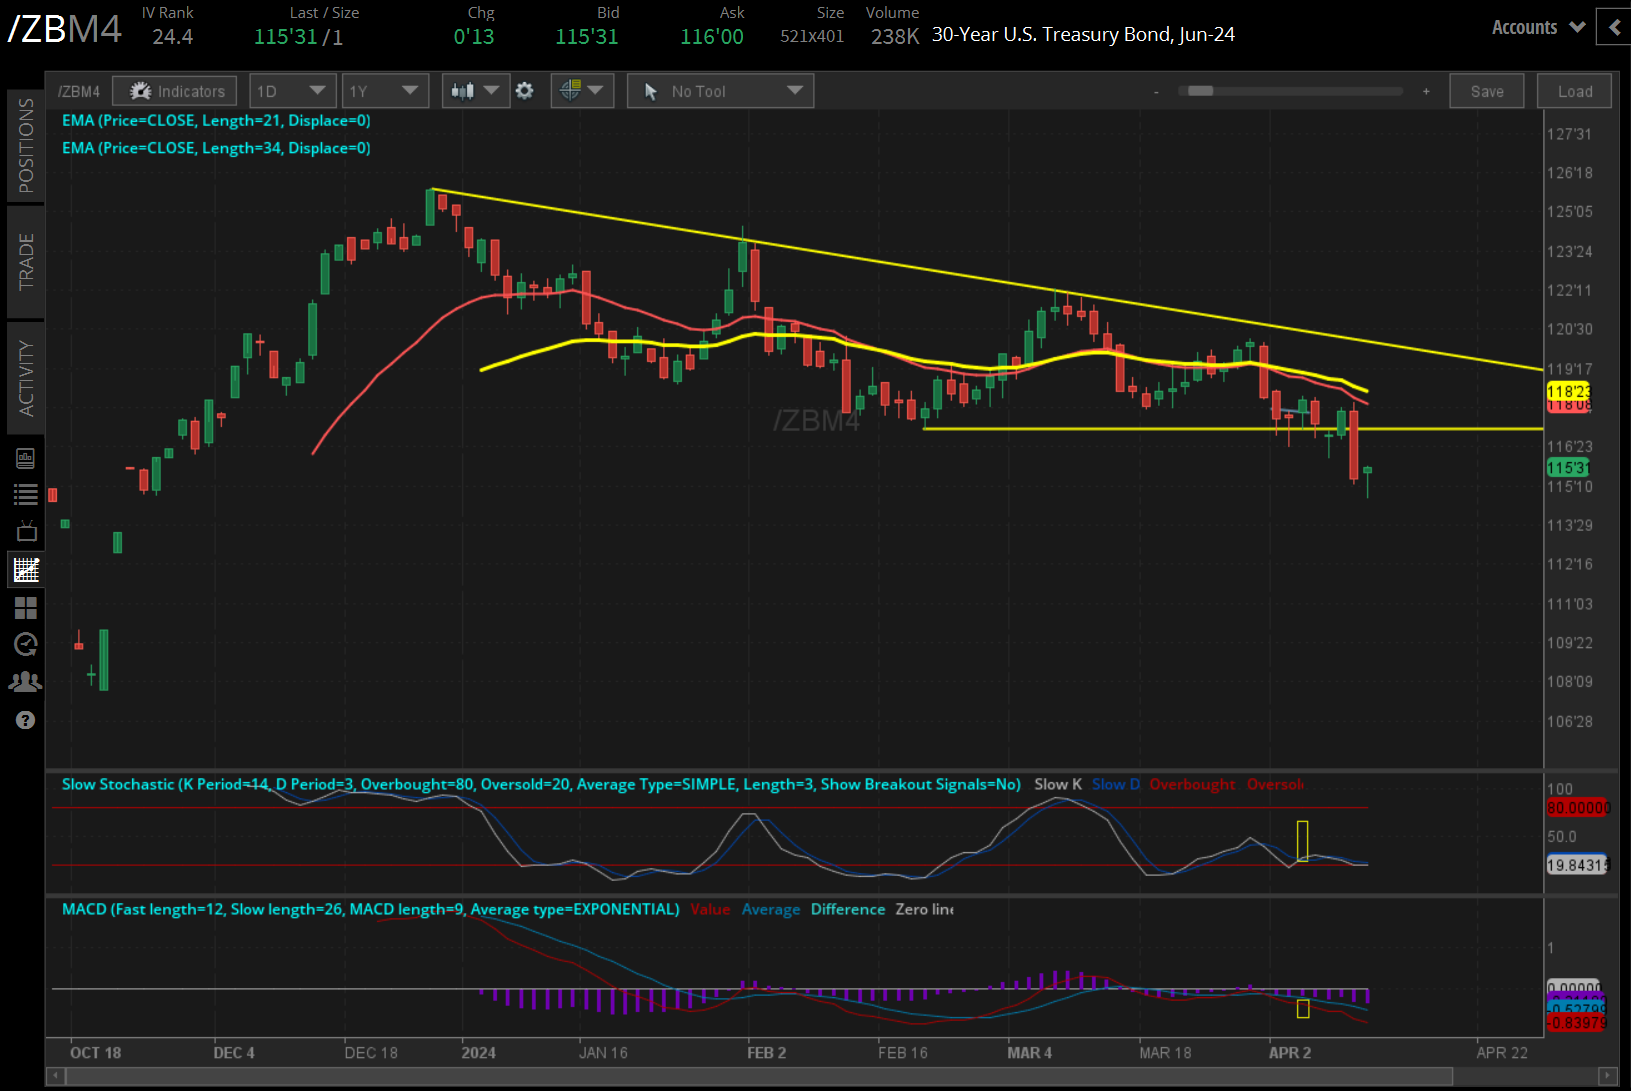Click the horizontal scrollbar below chart

pos(831,1076)
